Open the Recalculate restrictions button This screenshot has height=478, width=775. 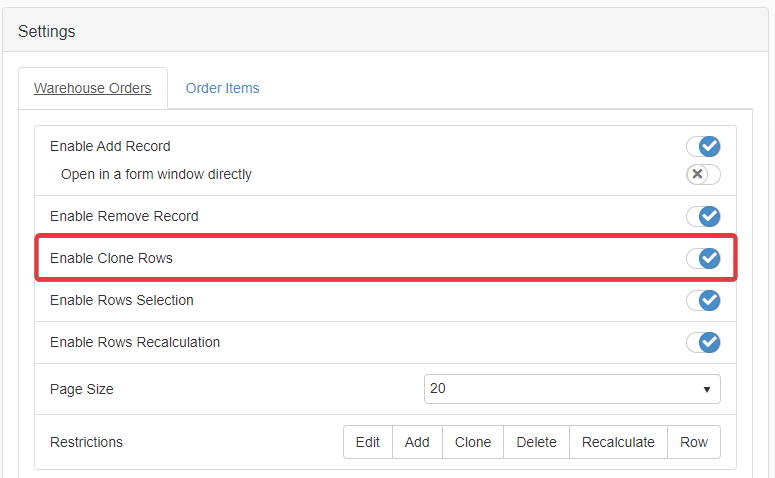coord(618,442)
